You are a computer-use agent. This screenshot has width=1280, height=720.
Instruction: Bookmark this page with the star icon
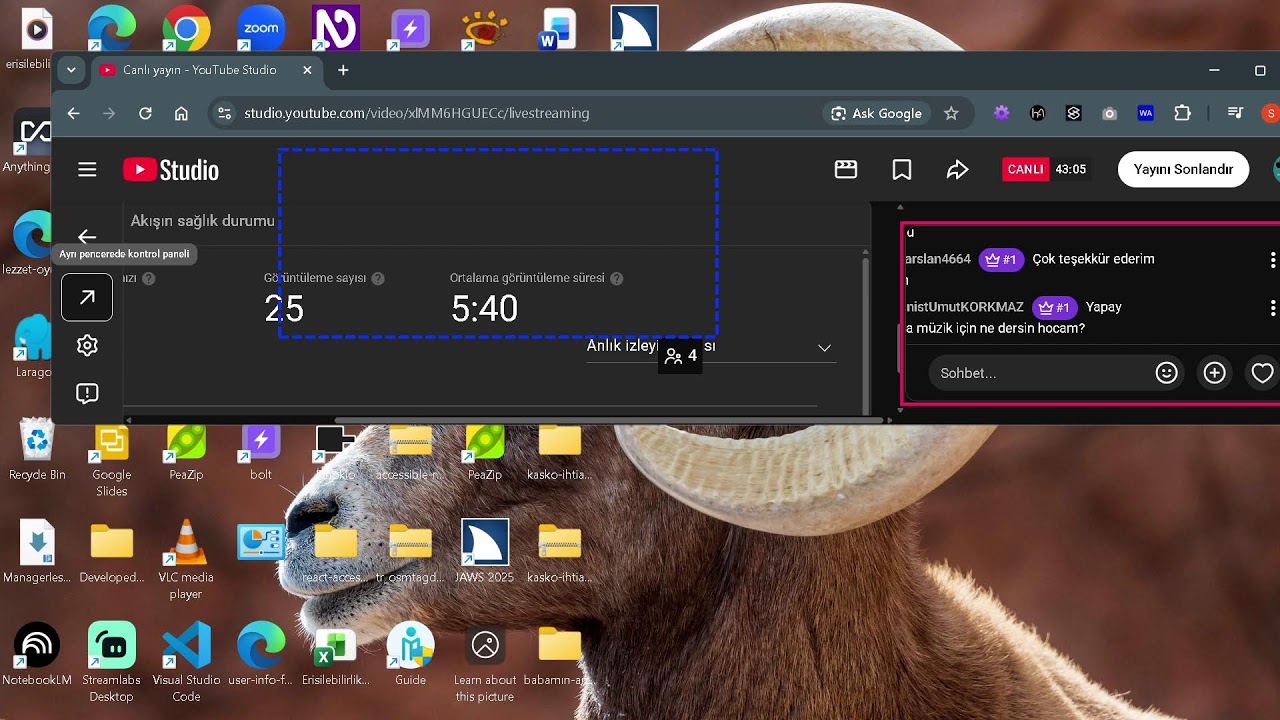point(951,113)
